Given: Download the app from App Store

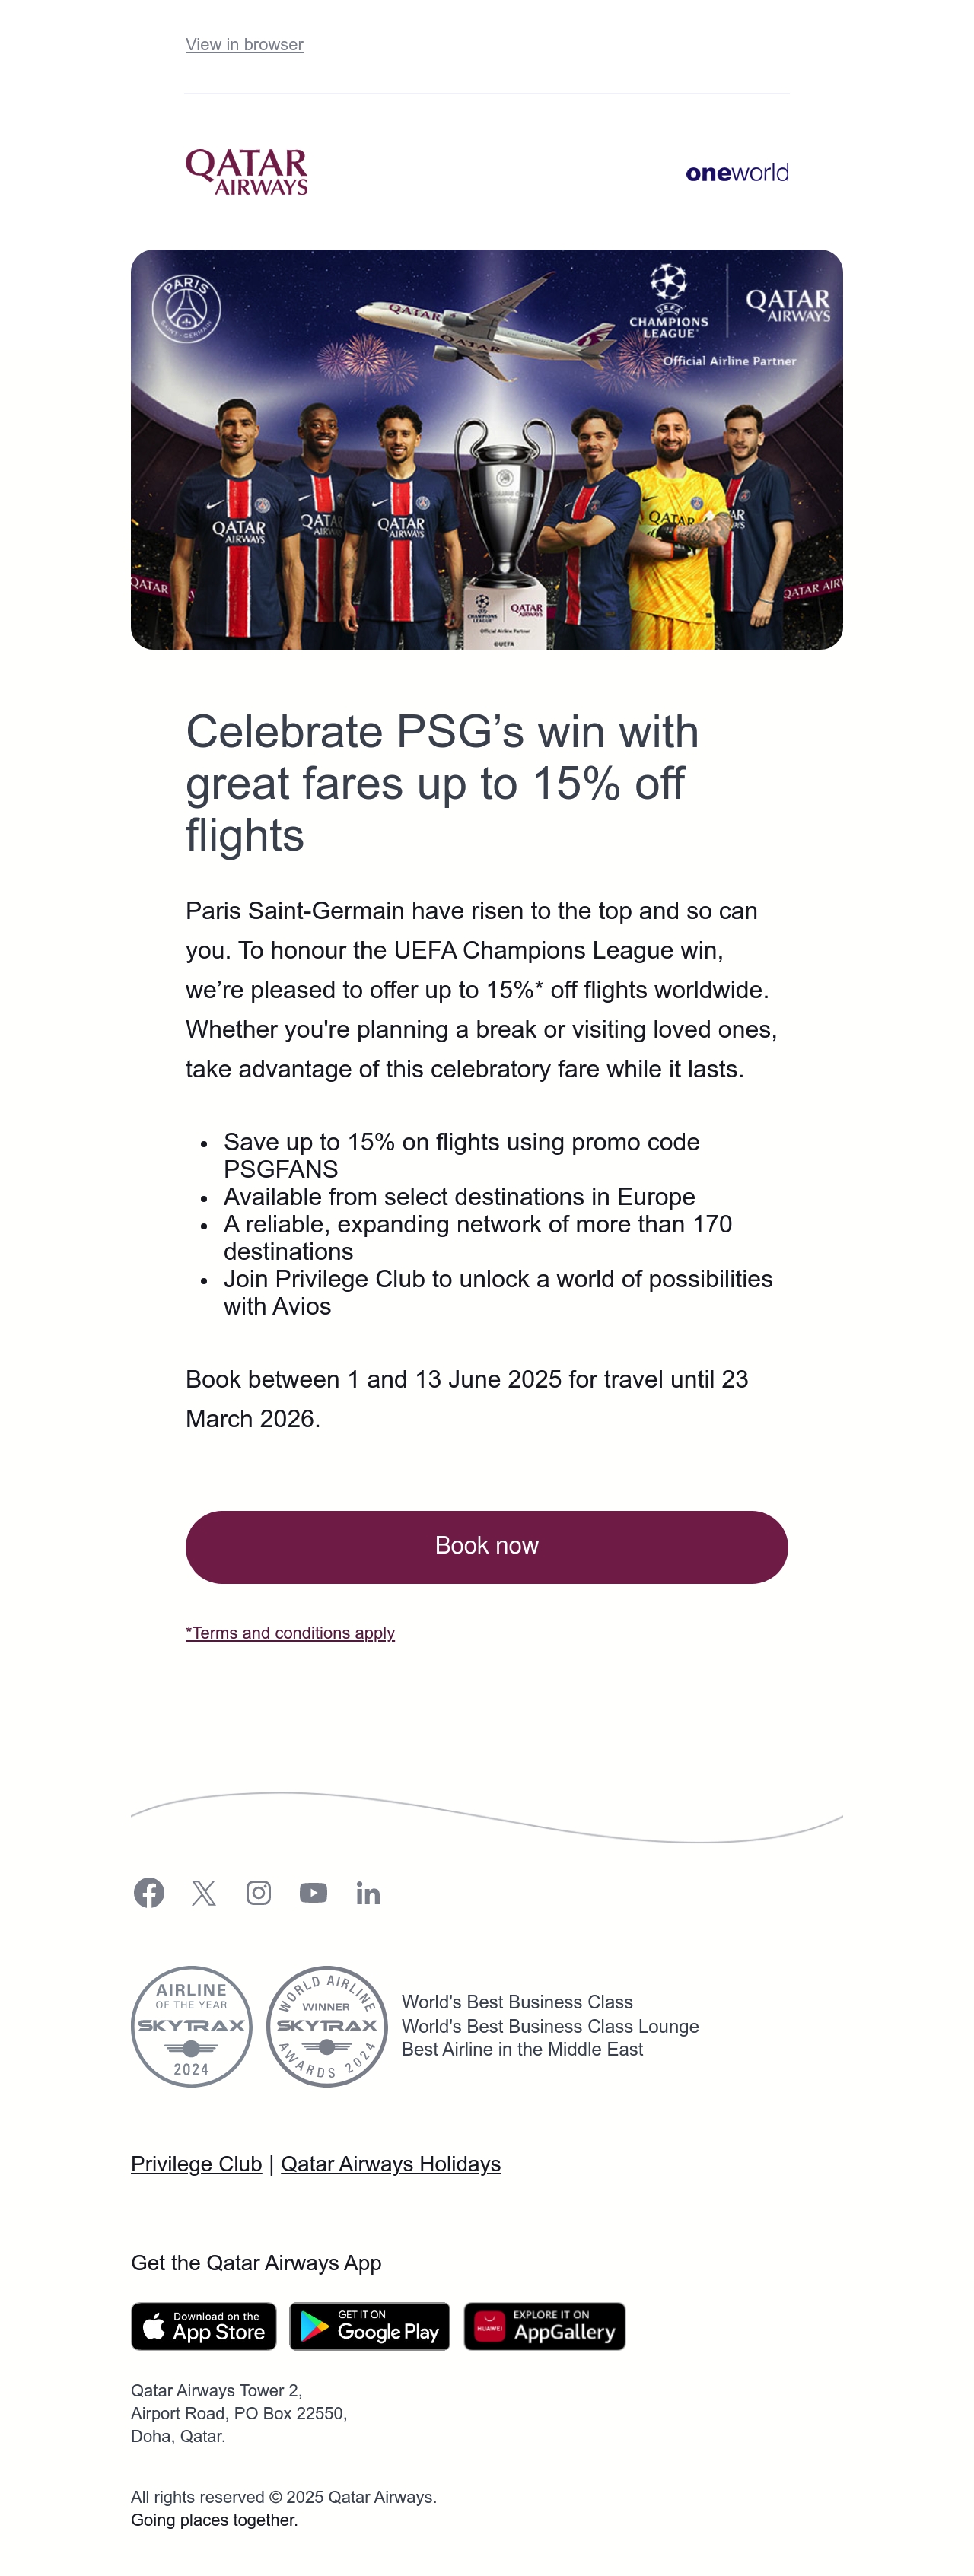Looking at the screenshot, I should point(204,2326).
